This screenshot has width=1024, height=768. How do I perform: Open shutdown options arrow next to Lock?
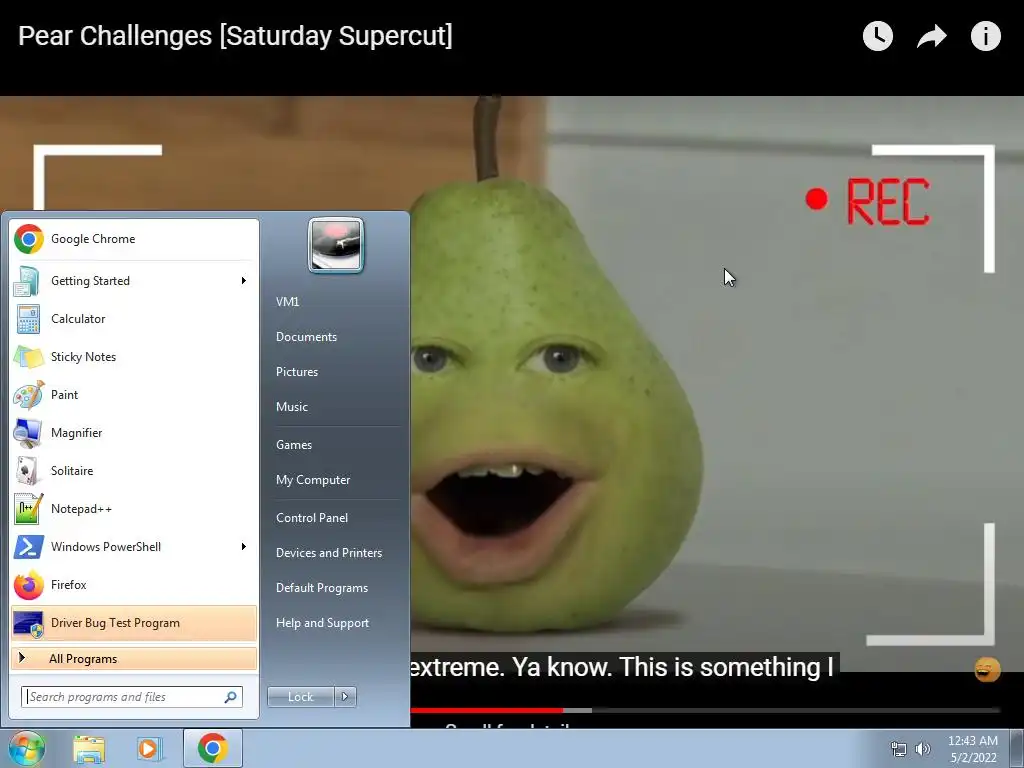[x=345, y=697]
